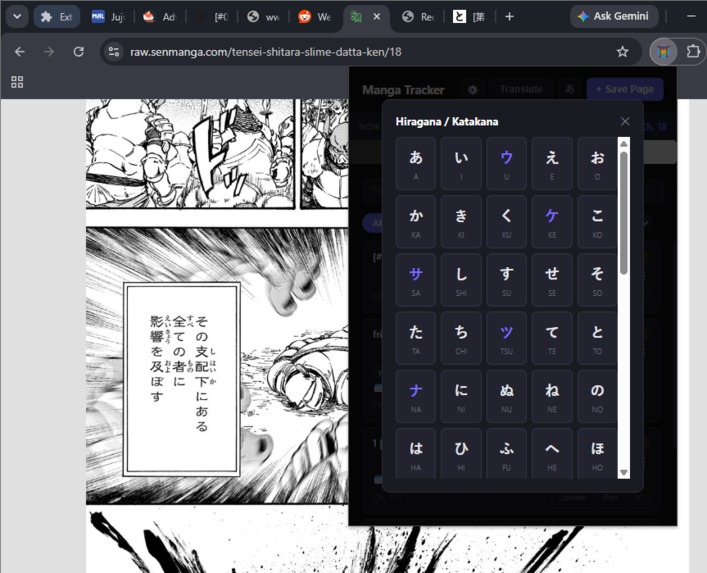Click the い (I) kana tile
Viewport: 707px width, 573px height.
point(461,164)
